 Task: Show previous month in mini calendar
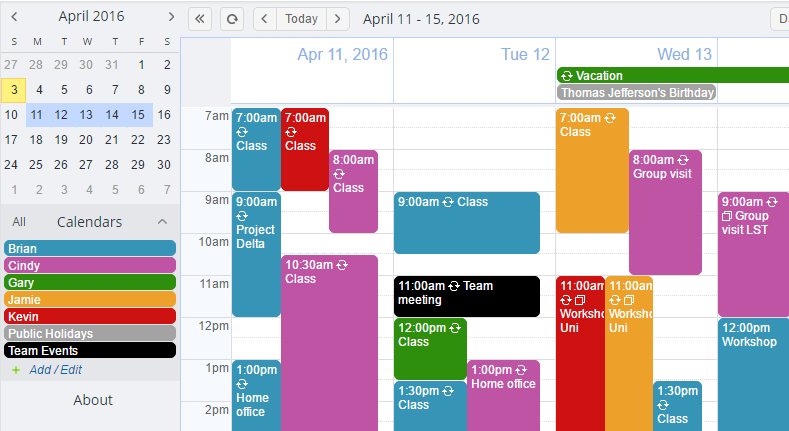[14, 17]
